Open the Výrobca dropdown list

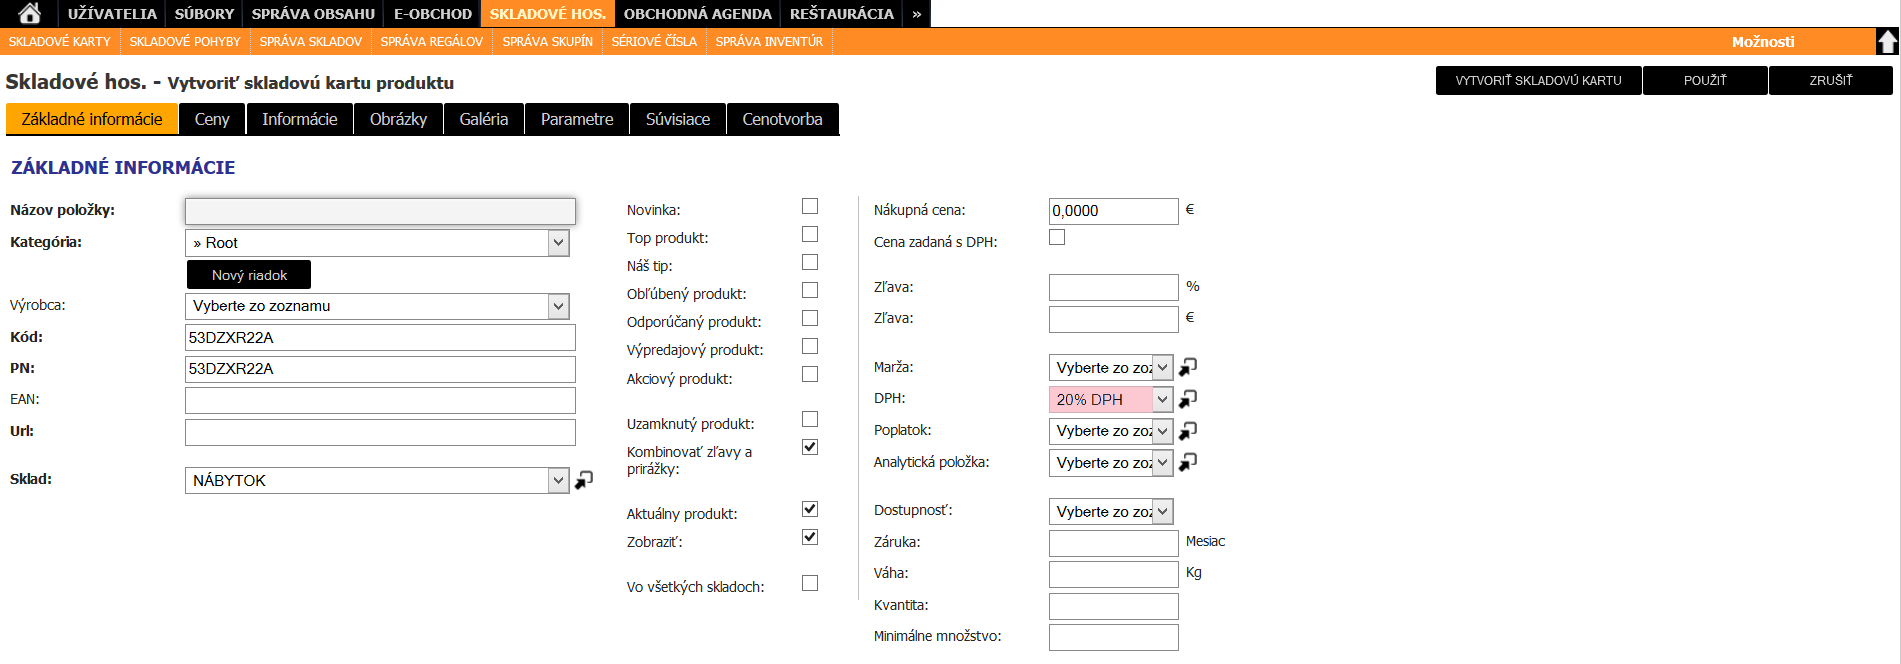coord(377,306)
